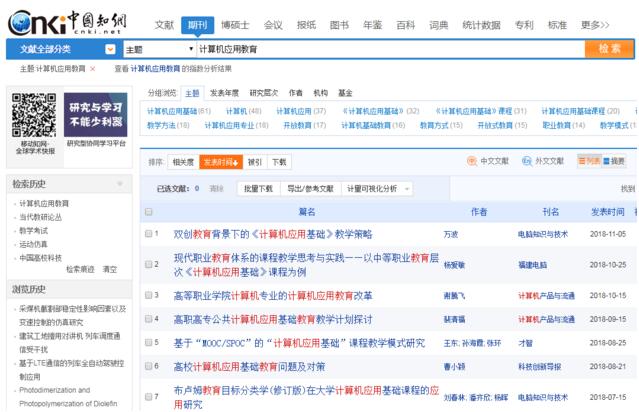Show 外文文献 results via its icon
This screenshot has height=412, width=639.
527,161
